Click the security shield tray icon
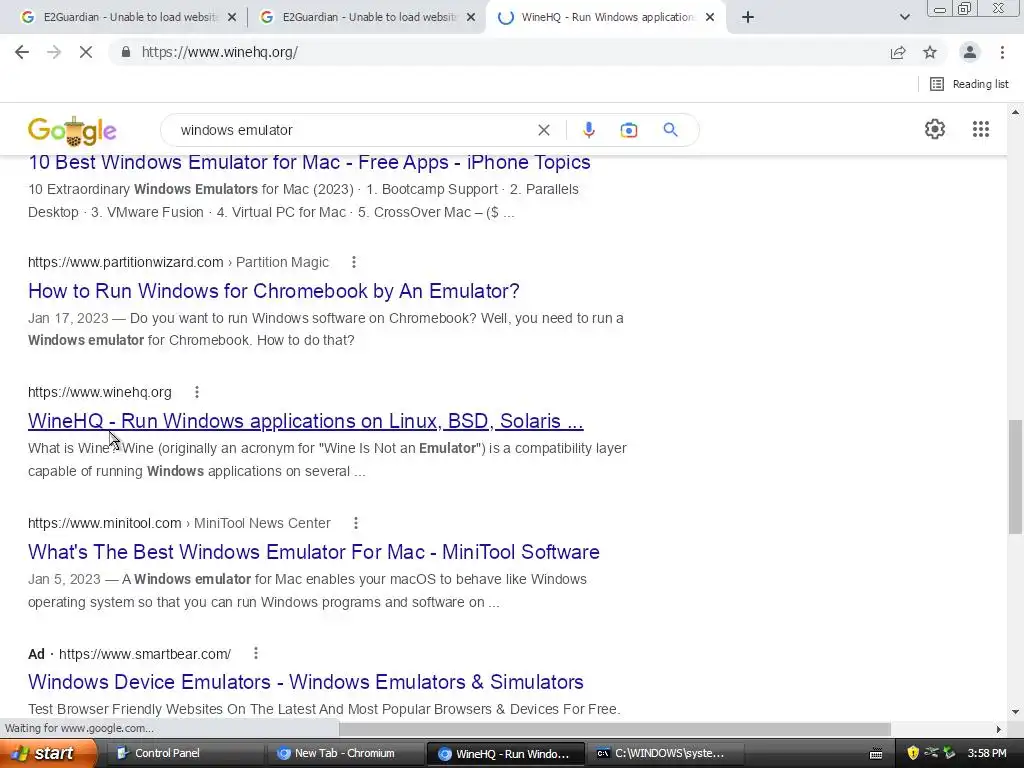This screenshot has width=1024, height=768. coord(912,753)
